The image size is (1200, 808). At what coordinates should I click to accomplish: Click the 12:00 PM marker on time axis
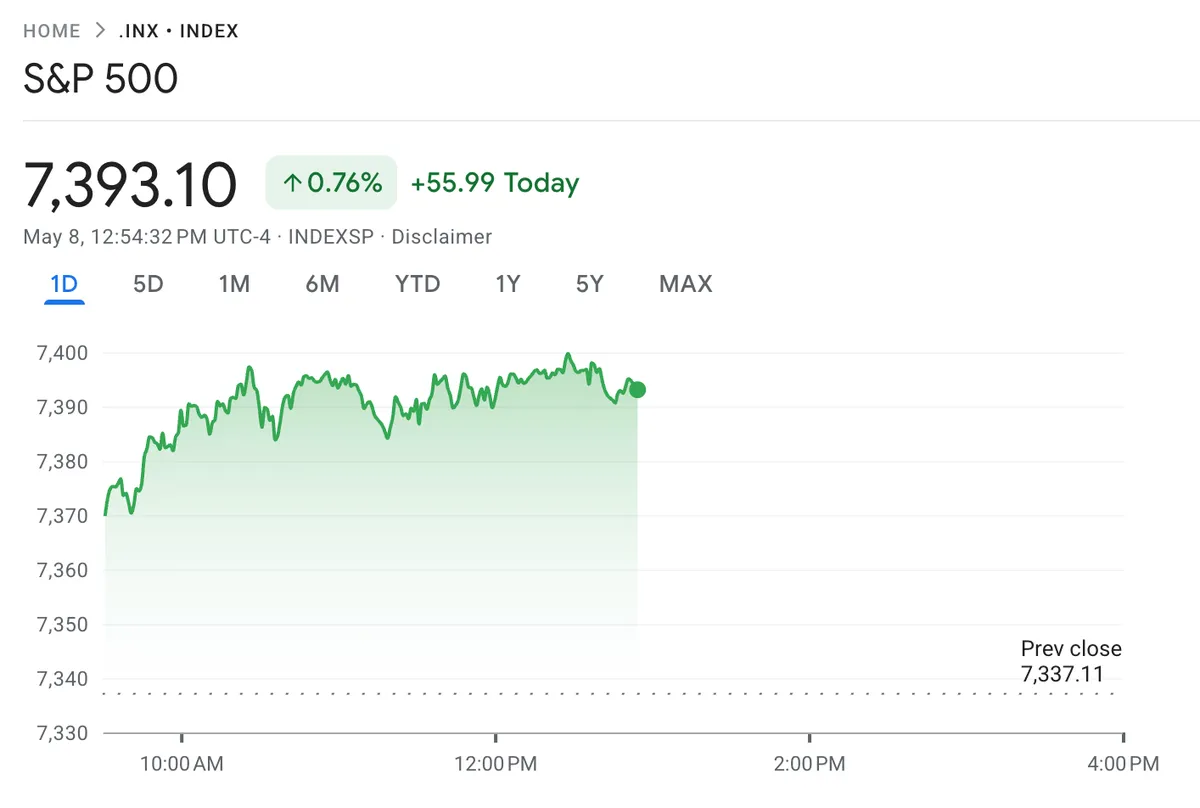496,764
